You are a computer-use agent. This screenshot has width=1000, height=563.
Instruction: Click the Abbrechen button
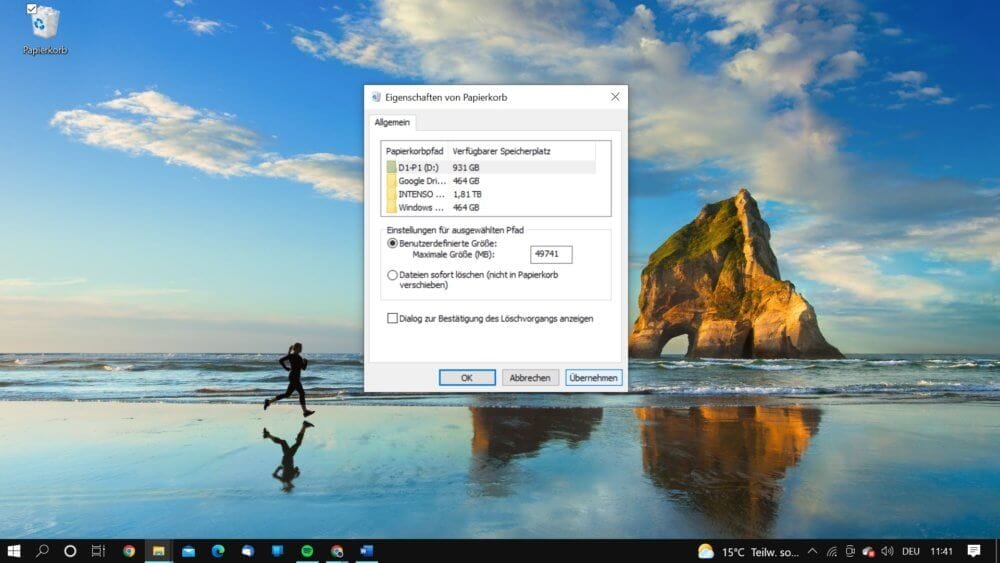pos(530,377)
